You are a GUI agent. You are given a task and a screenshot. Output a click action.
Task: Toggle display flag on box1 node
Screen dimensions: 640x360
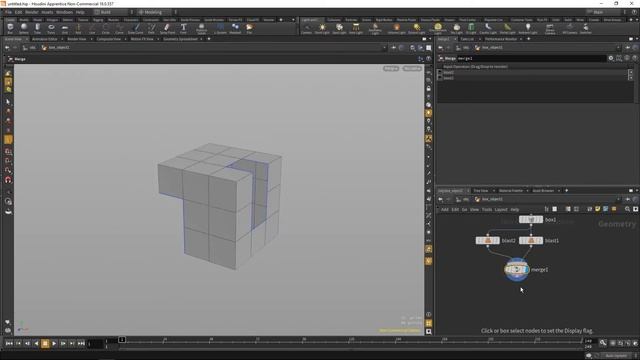pos(540,220)
